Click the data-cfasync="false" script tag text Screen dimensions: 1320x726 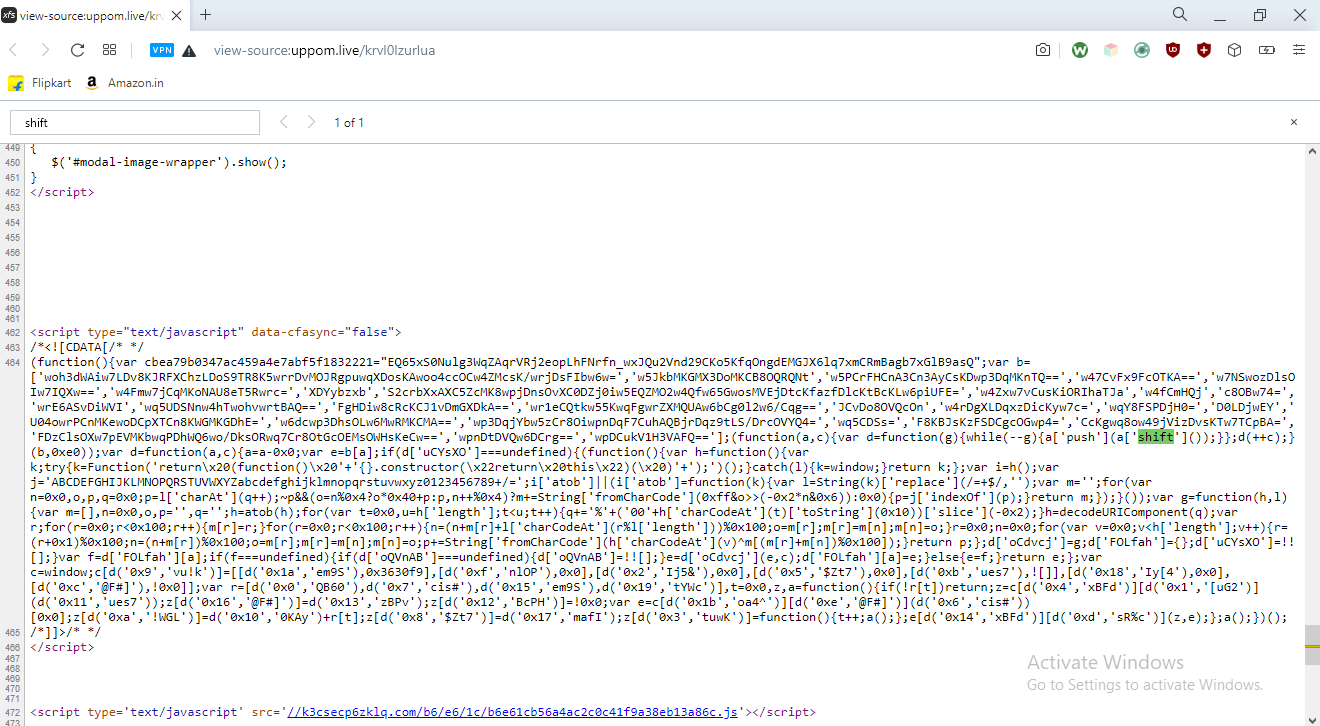tap(216, 331)
